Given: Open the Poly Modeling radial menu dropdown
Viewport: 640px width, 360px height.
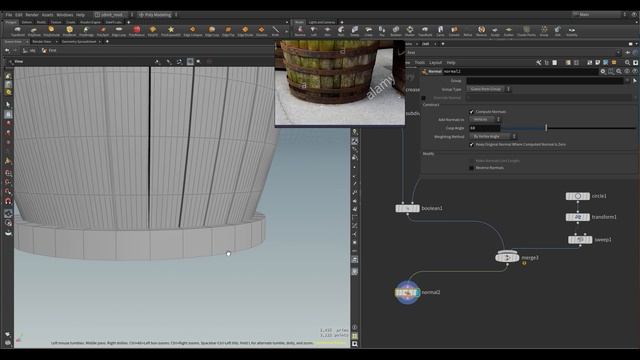Looking at the screenshot, I should (158, 15).
